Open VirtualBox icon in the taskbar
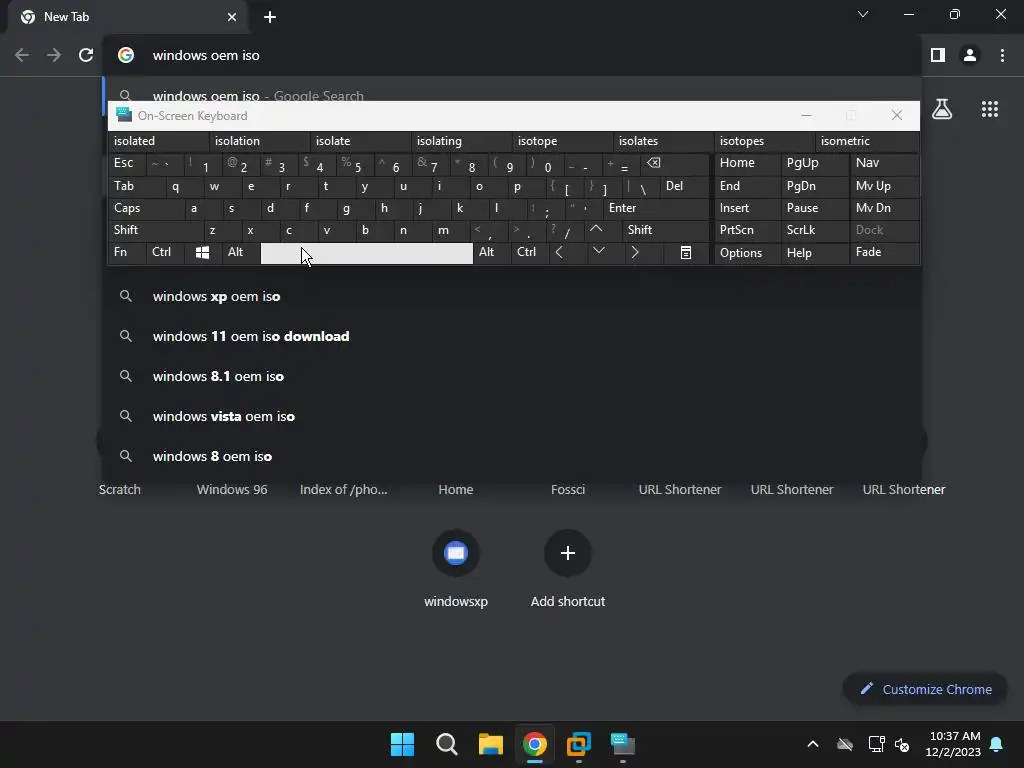Screen dimensions: 1024x768 tap(579, 744)
